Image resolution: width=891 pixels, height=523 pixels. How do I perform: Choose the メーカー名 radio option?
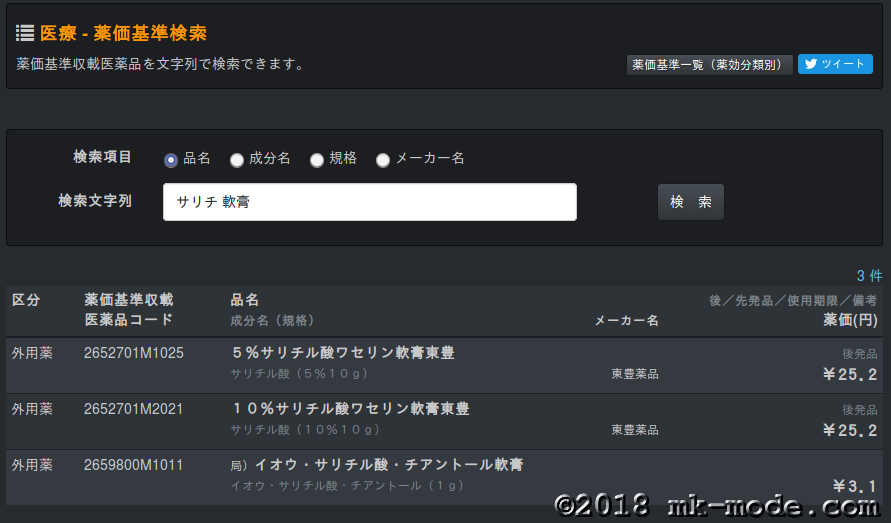(x=383, y=159)
